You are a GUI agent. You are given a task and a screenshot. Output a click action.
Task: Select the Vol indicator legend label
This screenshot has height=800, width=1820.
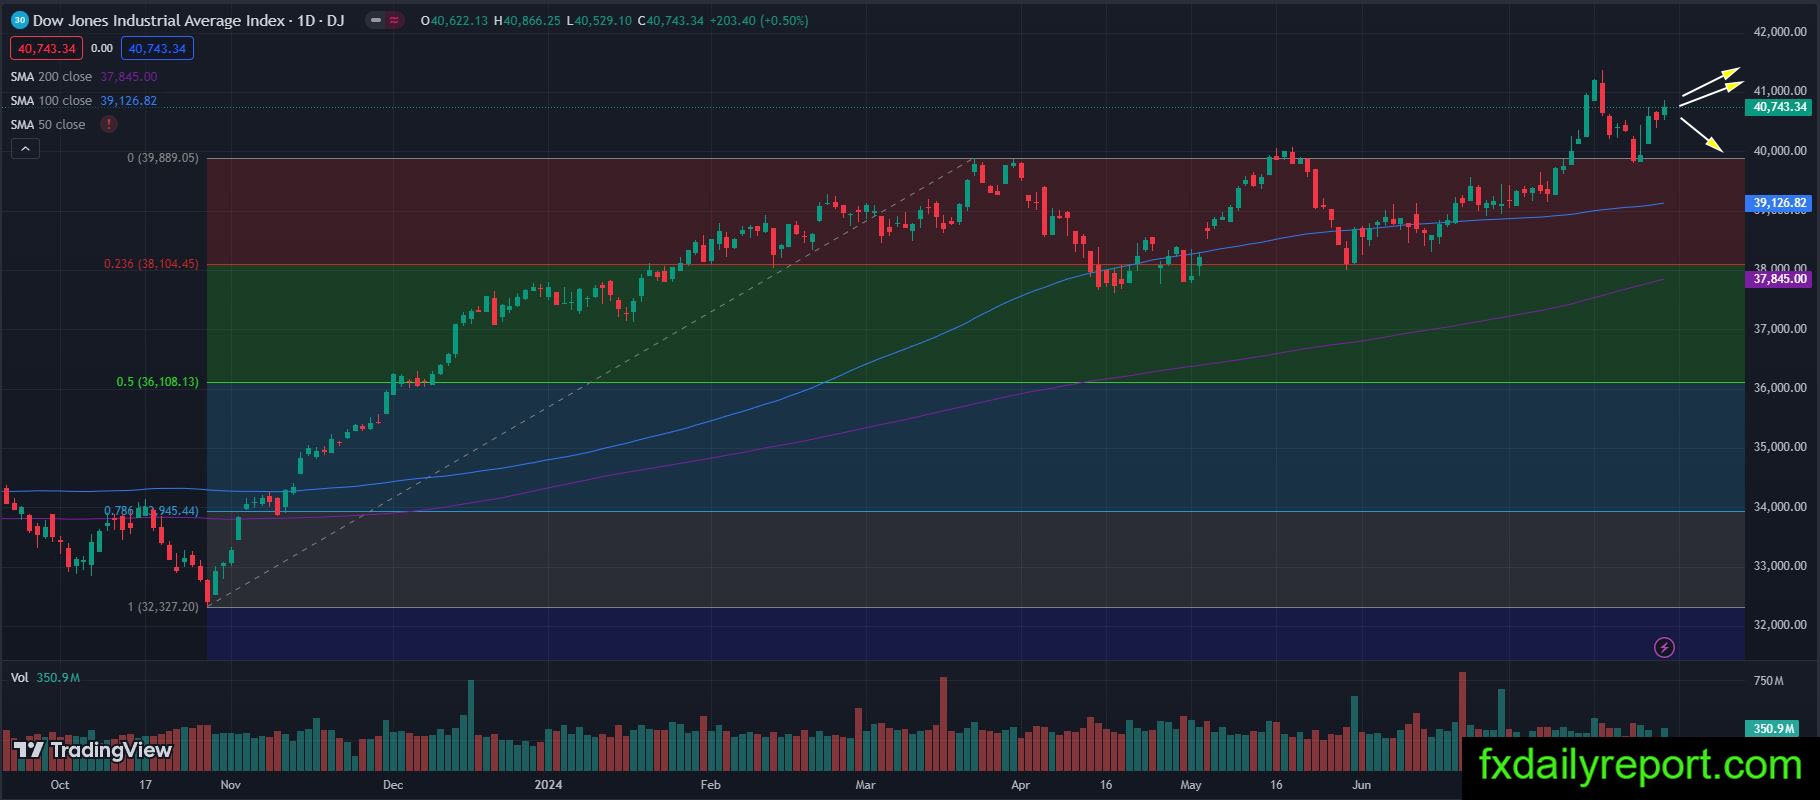[19, 678]
